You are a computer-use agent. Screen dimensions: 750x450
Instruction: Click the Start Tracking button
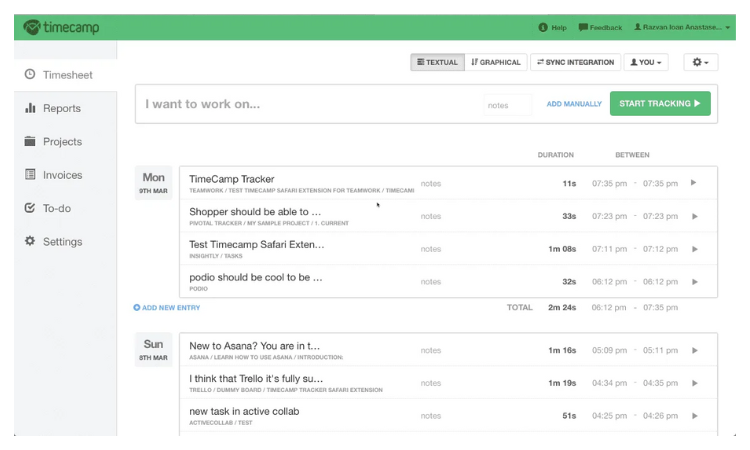click(660, 104)
